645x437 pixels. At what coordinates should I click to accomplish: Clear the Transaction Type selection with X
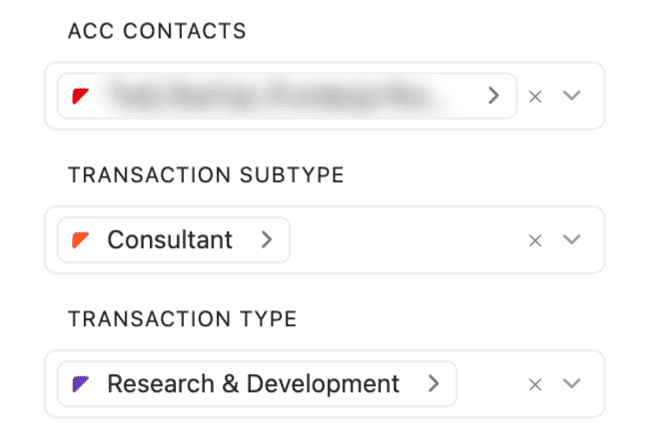[x=535, y=383]
